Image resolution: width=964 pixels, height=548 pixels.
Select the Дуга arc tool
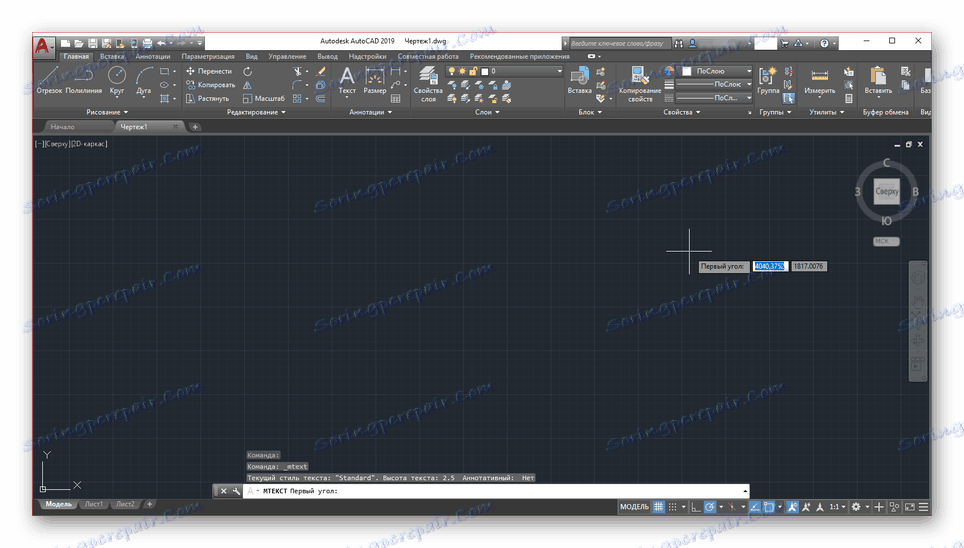(144, 81)
